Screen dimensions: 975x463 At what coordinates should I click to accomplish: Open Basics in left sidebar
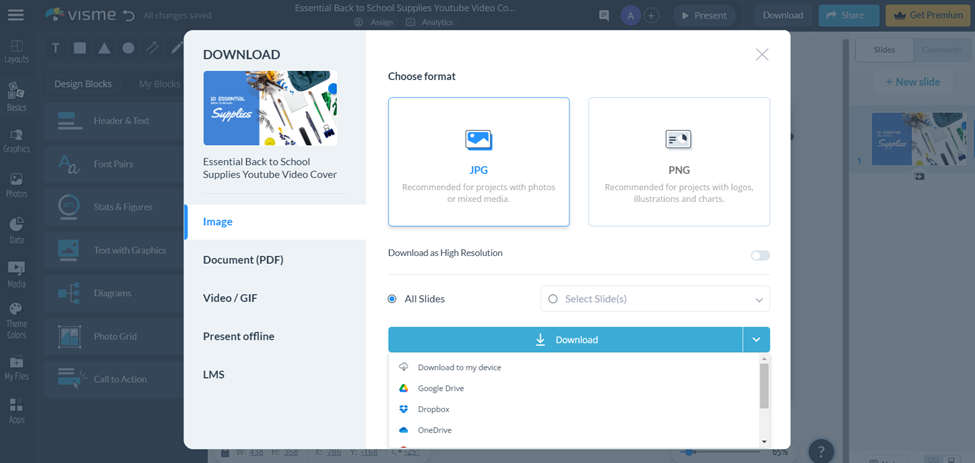(17, 98)
